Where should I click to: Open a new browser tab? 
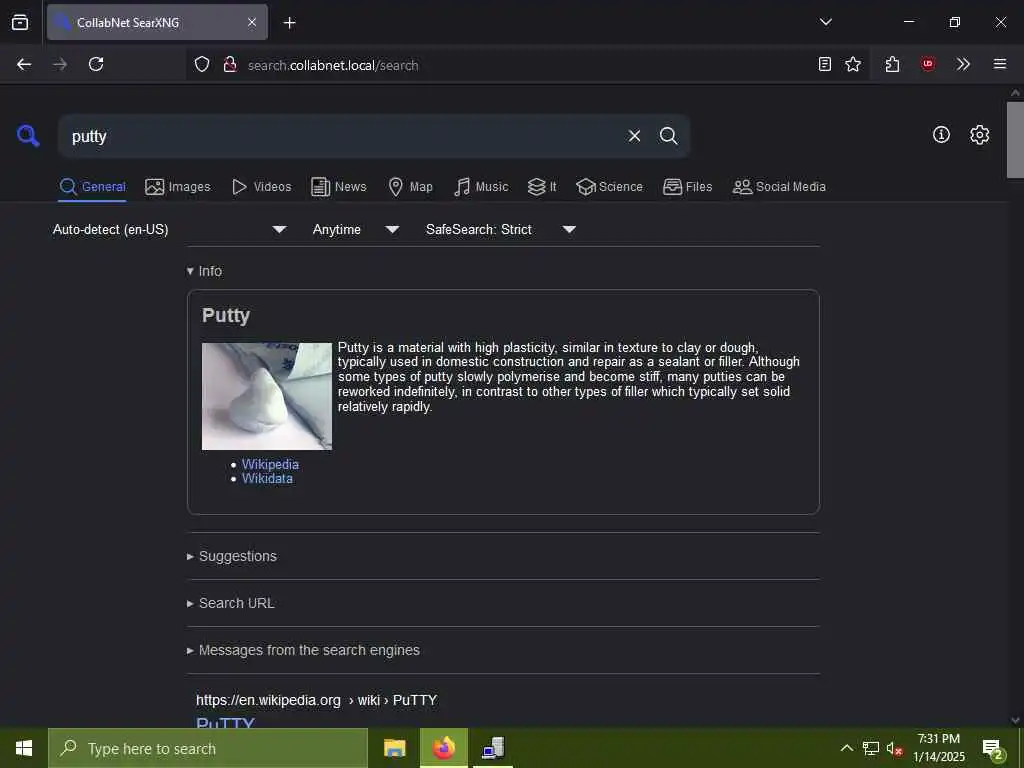tap(289, 23)
